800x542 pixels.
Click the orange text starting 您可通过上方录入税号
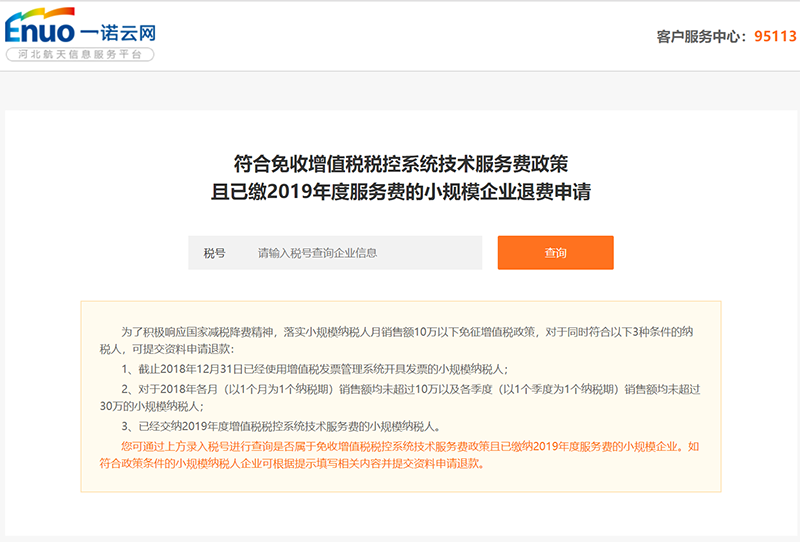tap(400, 445)
